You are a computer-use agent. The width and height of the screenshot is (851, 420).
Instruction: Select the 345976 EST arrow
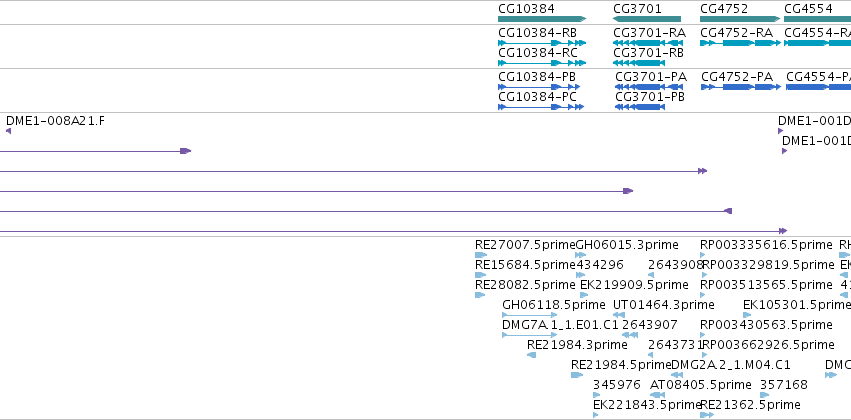(x=595, y=395)
